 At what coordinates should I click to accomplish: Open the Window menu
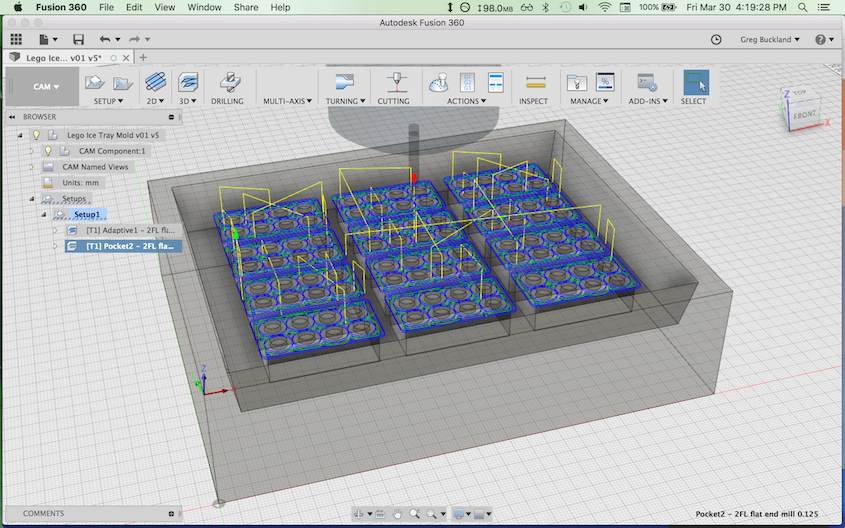tap(204, 7)
